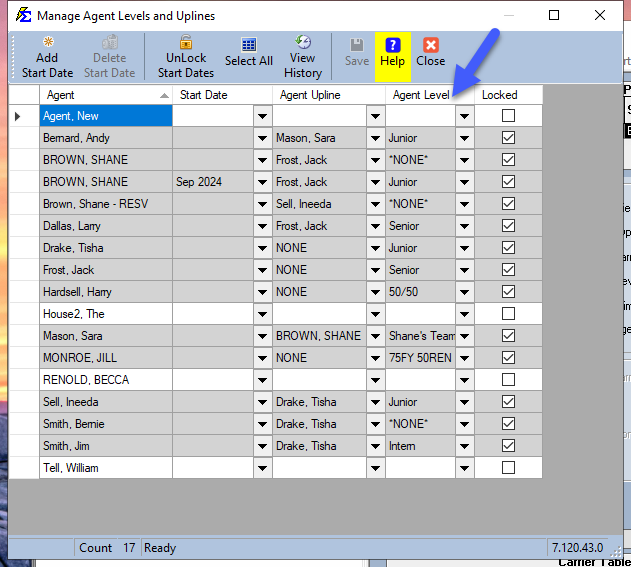Open Agent Level dropdown for Tell, William
Image resolution: width=631 pixels, height=567 pixels.
[x=464, y=468]
